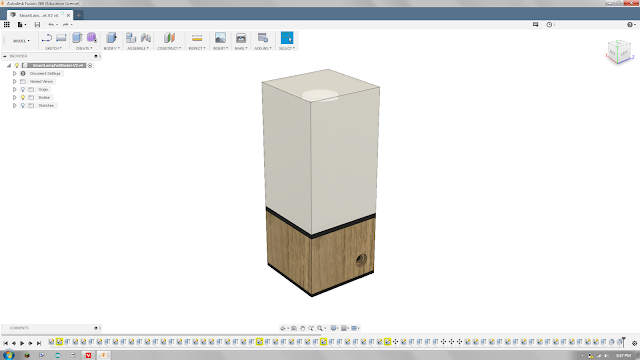Screen dimensions: 640x360
Task: Select the Extrude box tool
Action: [77, 38]
